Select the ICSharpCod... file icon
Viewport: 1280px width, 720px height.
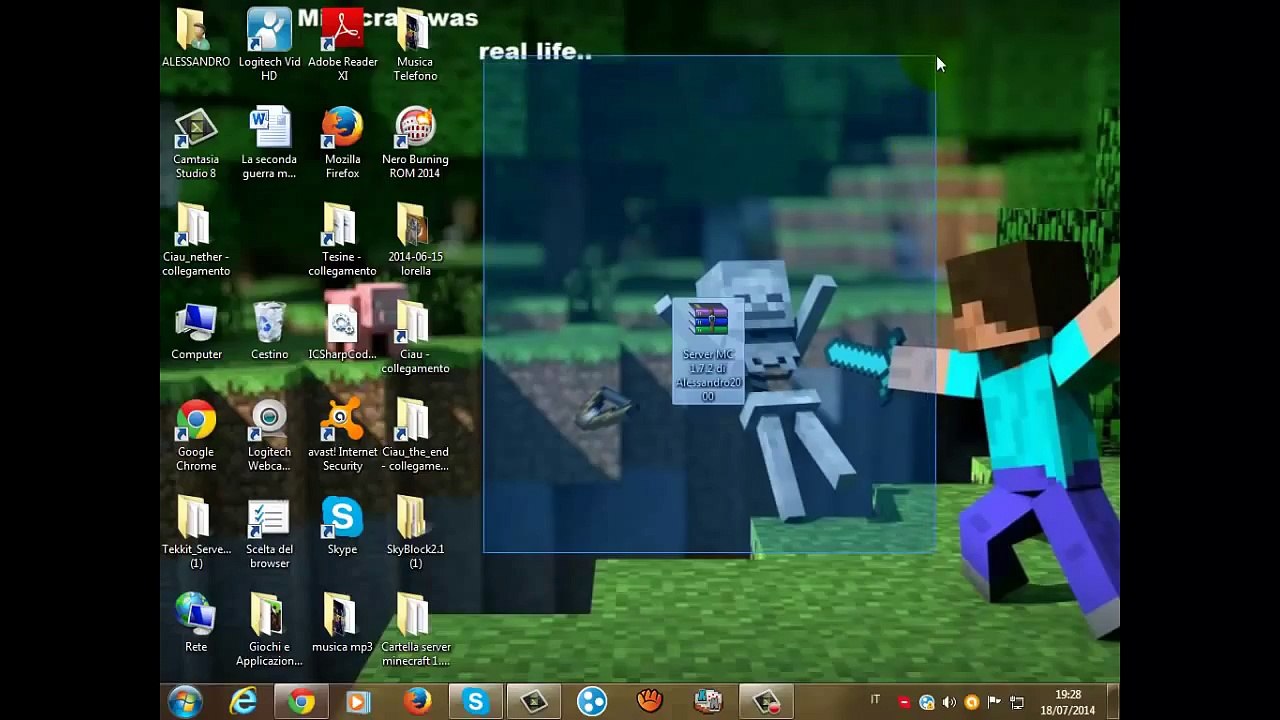(x=342, y=331)
